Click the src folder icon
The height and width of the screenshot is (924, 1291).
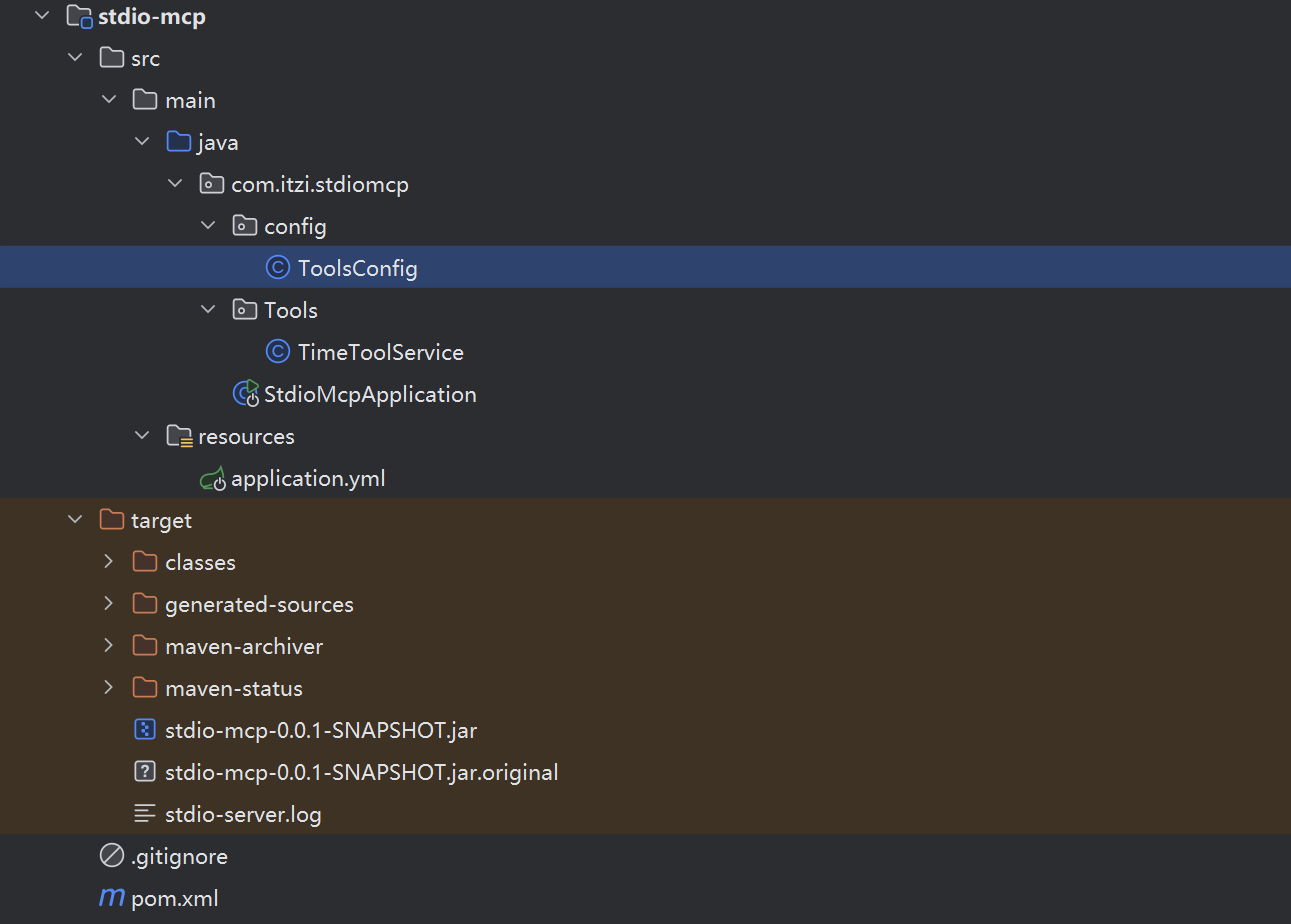click(x=112, y=58)
